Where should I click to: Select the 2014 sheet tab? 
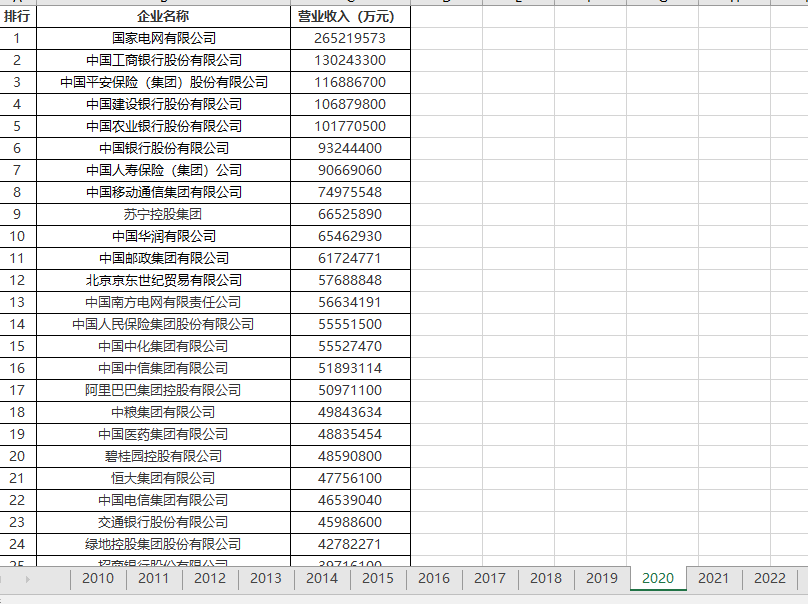pos(322,578)
